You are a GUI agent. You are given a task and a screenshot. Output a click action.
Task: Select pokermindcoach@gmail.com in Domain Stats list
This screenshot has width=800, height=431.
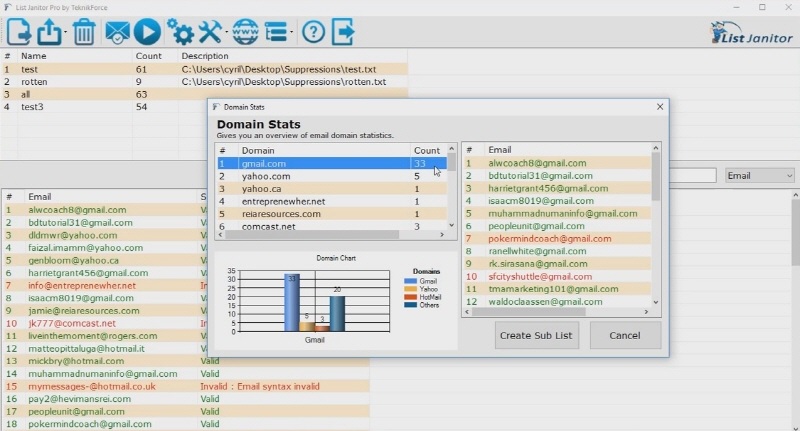[549, 239]
